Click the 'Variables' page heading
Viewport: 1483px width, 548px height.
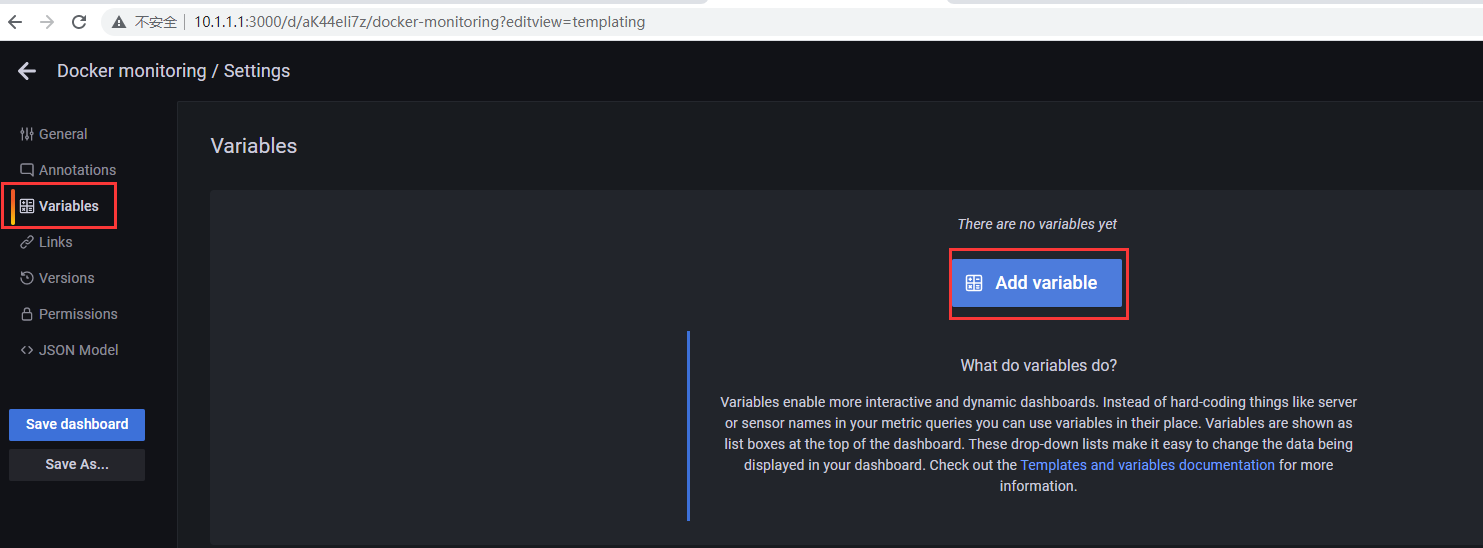pos(254,146)
